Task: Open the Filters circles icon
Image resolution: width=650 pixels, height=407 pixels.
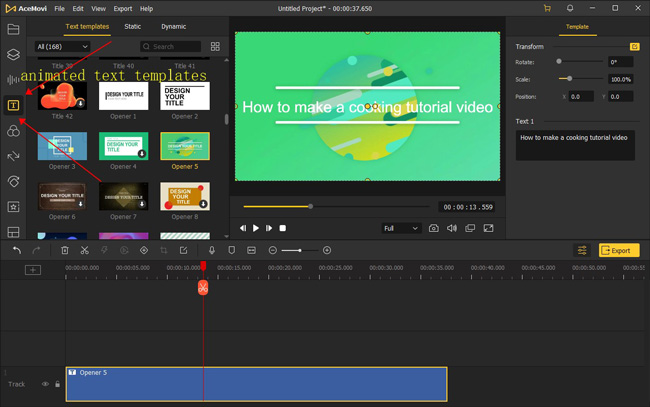Action: [13, 131]
